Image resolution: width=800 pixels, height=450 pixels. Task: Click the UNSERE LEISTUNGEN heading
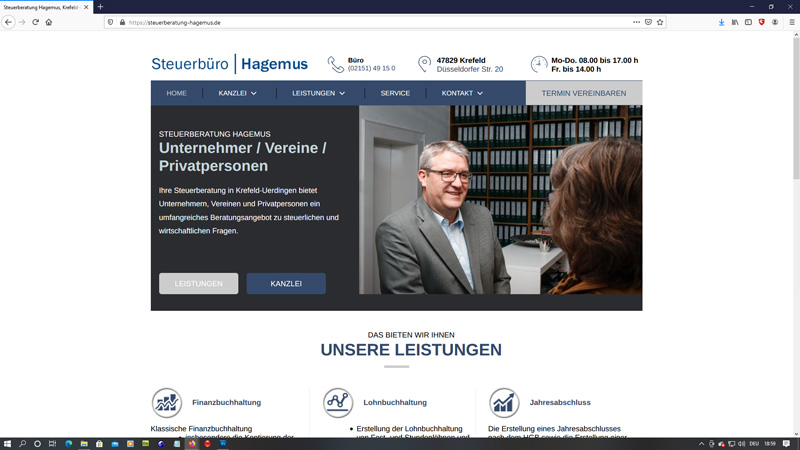[x=411, y=350]
